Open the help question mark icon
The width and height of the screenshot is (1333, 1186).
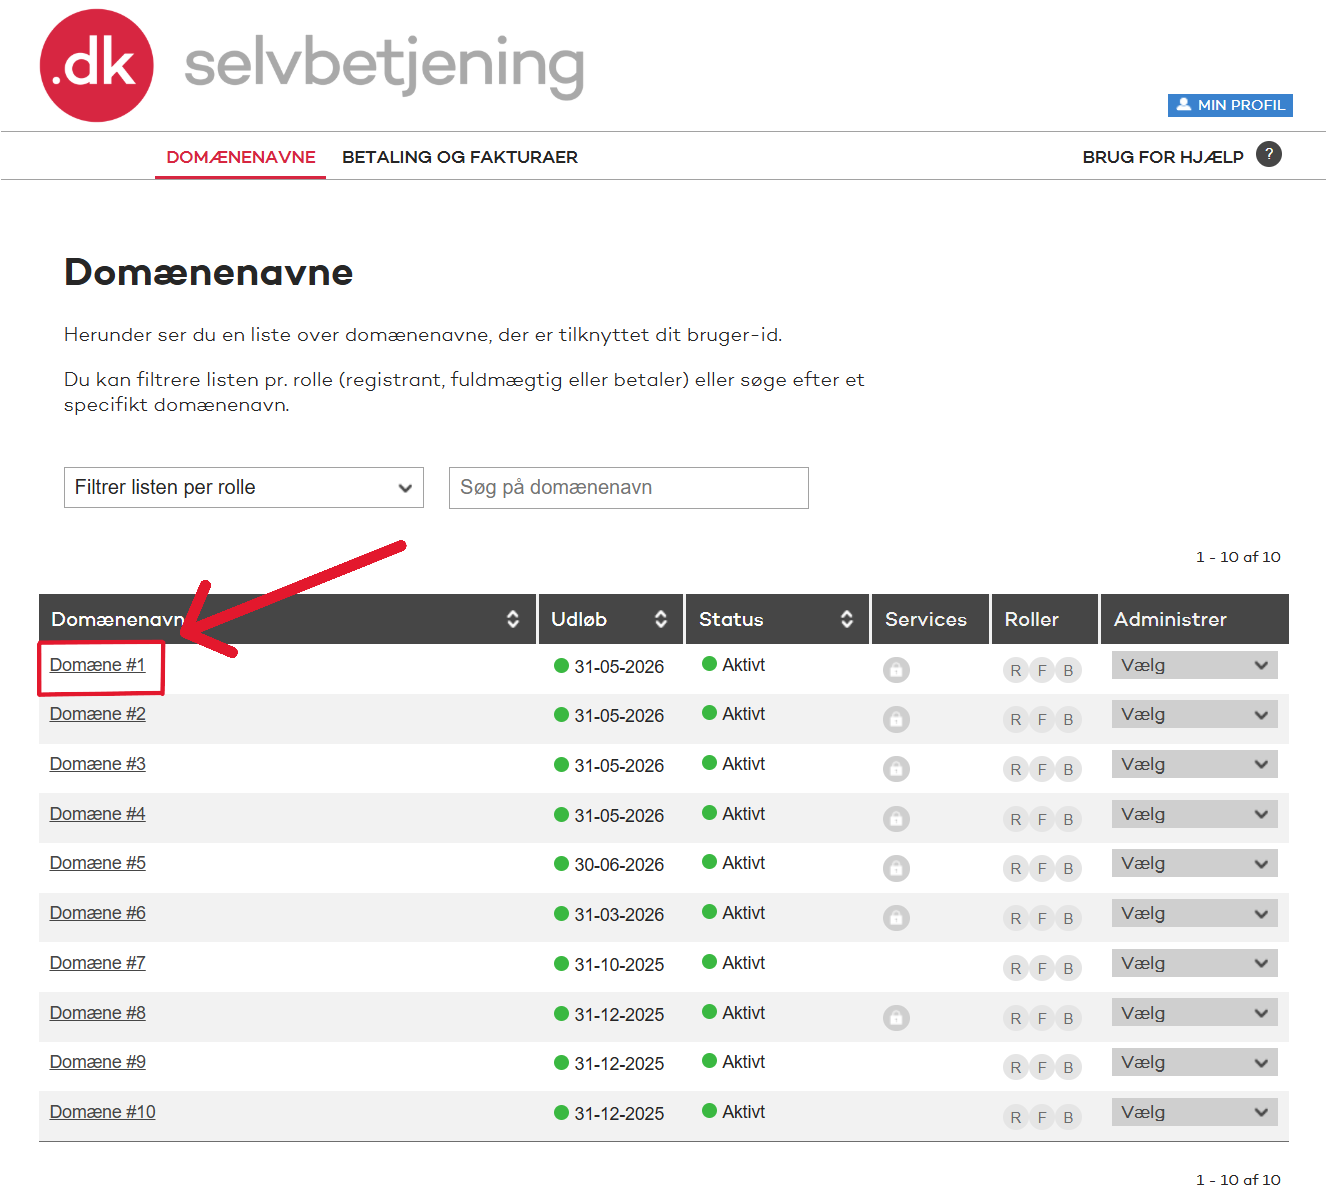(x=1269, y=154)
